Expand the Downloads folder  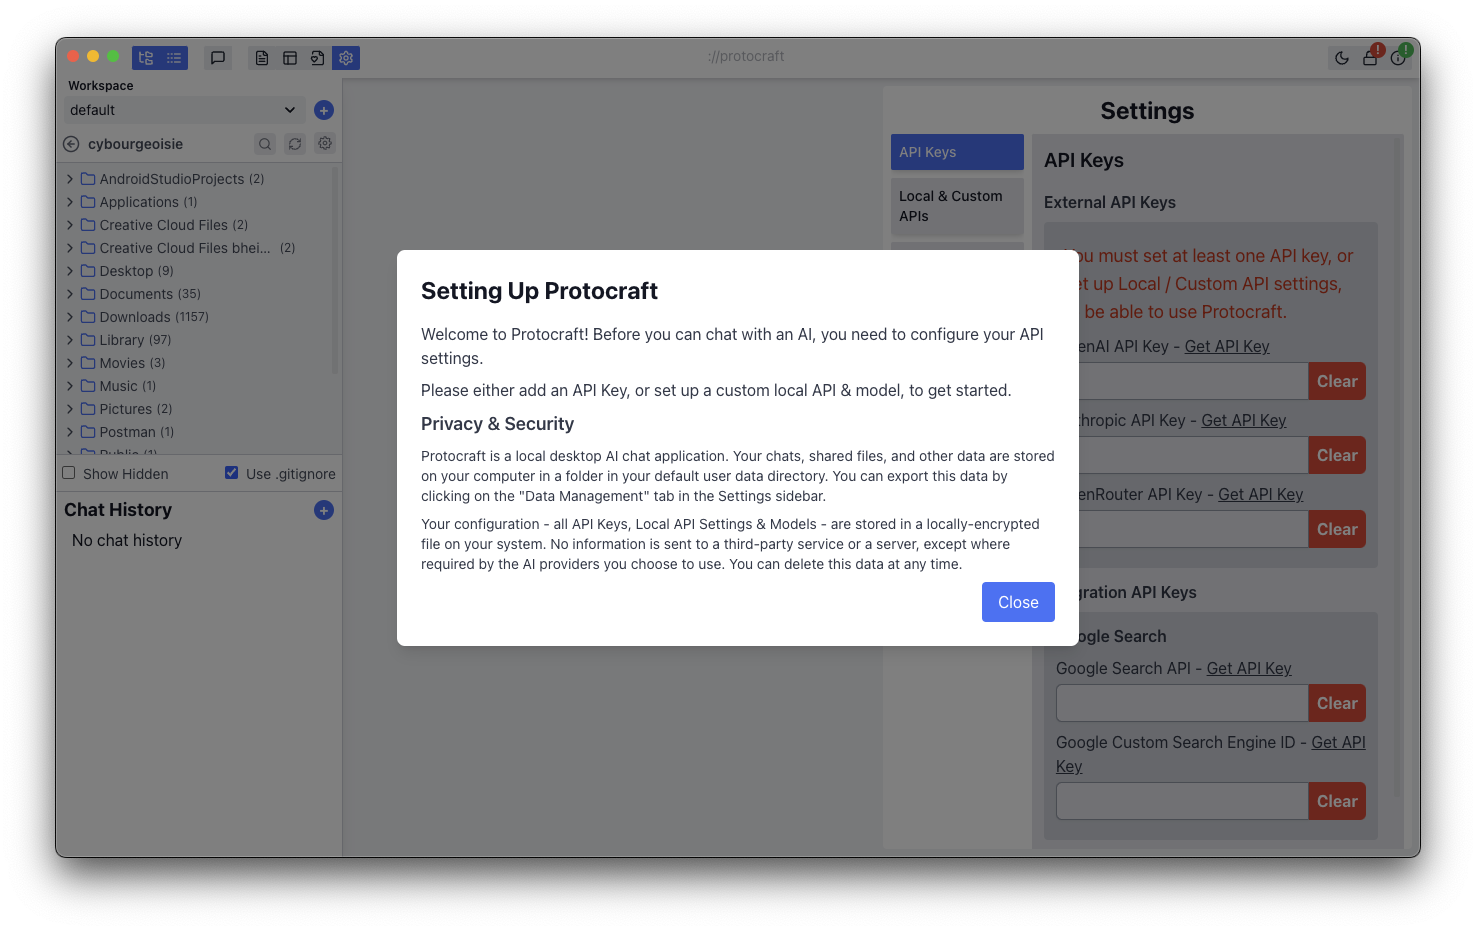pos(70,317)
